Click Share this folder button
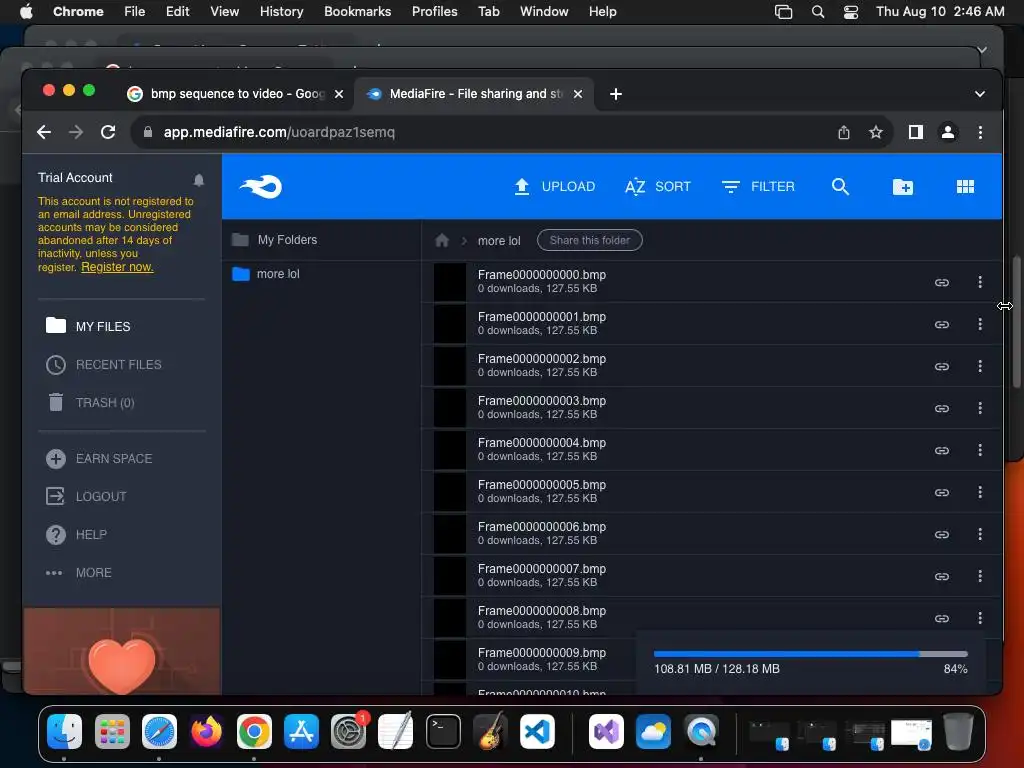Viewport: 1024px width, 768px height. click(589, 240)
